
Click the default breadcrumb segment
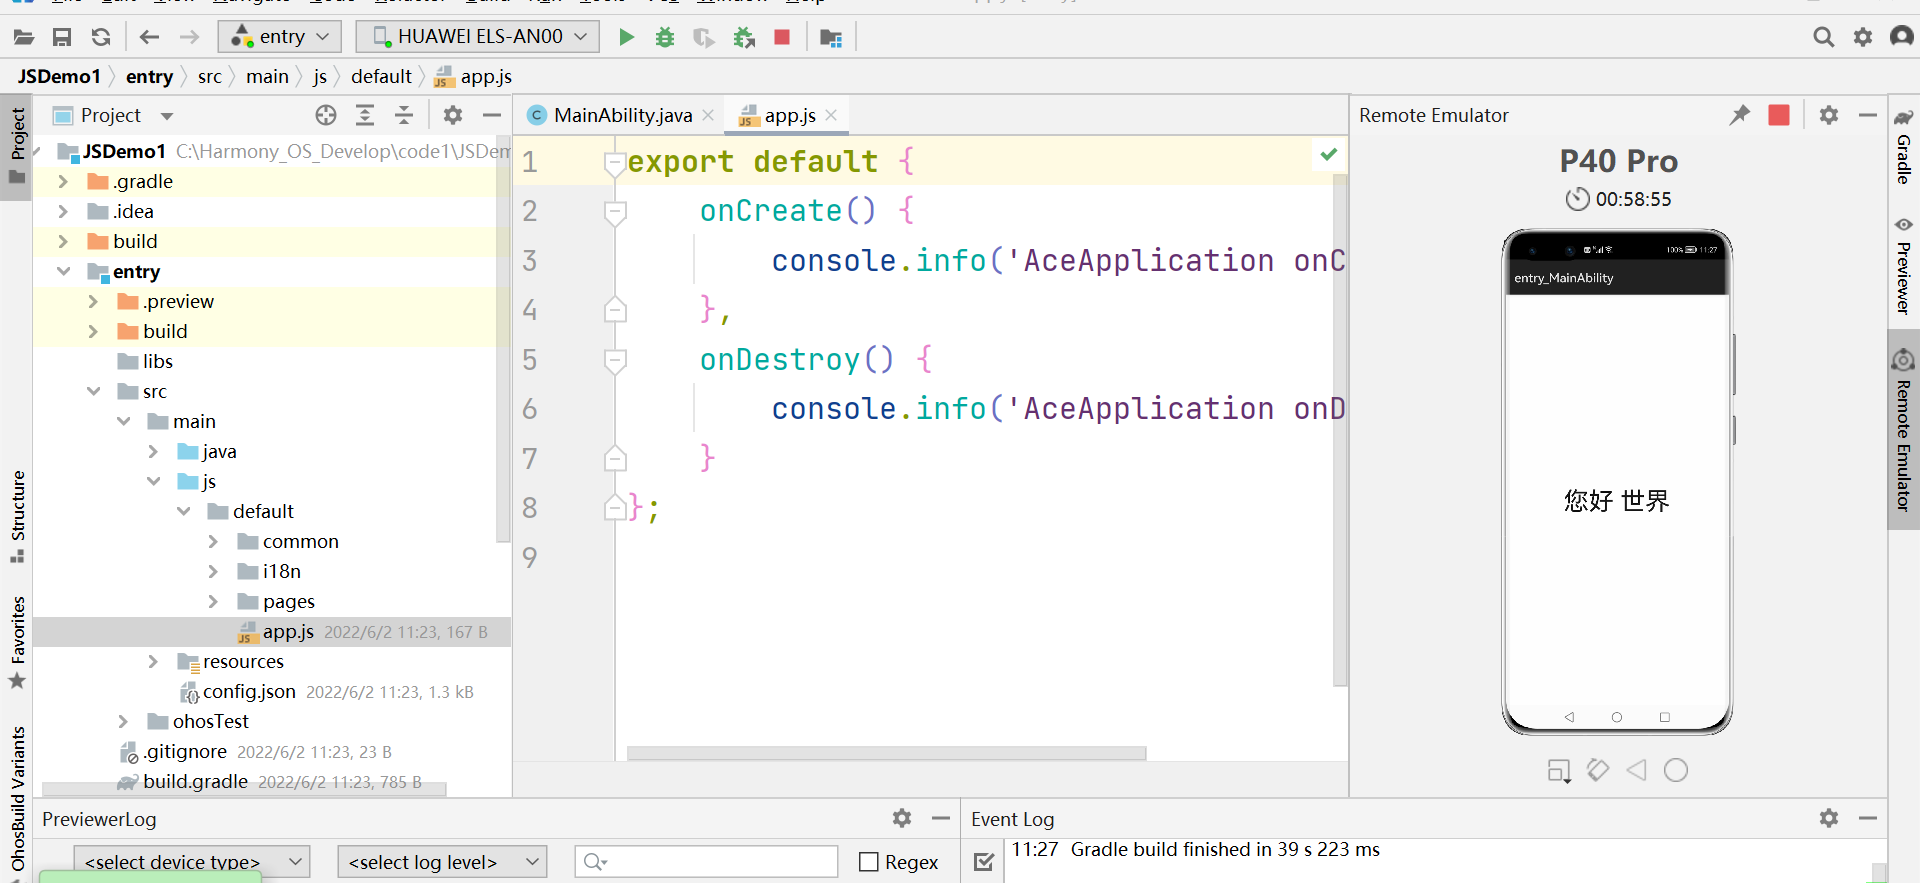tap(381, 77)
